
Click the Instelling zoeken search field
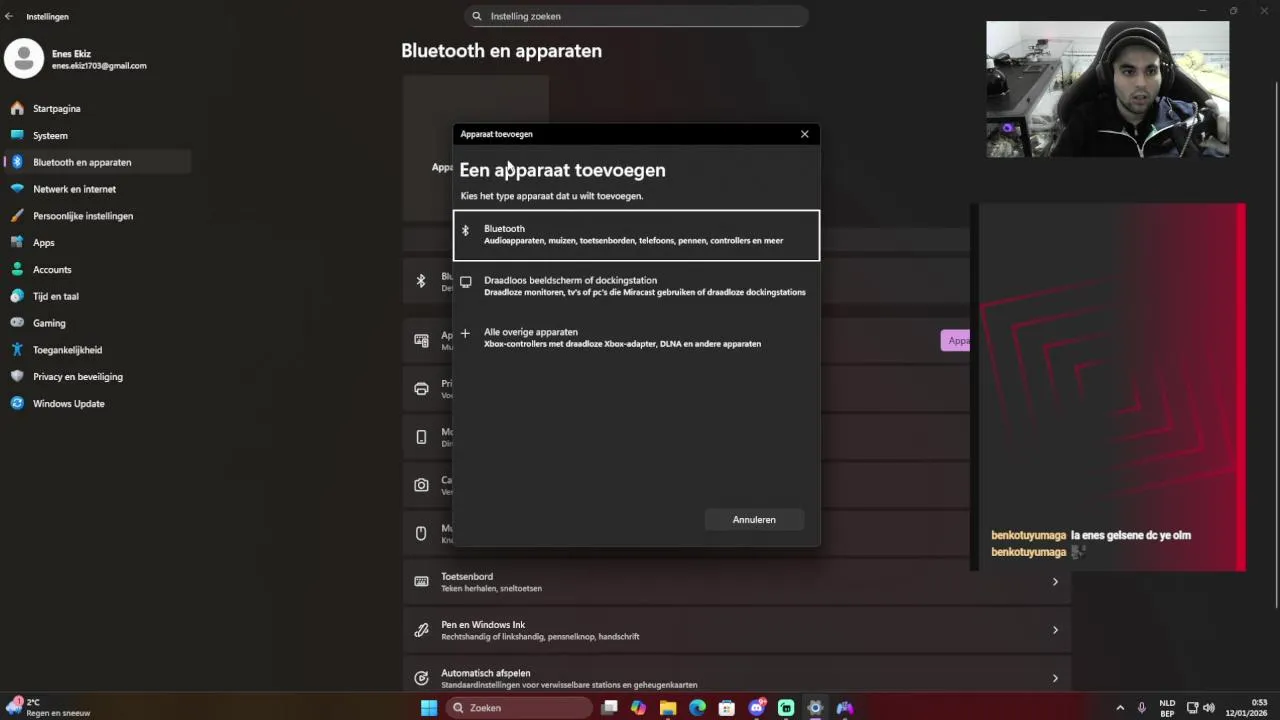click(x=636, y=16)
